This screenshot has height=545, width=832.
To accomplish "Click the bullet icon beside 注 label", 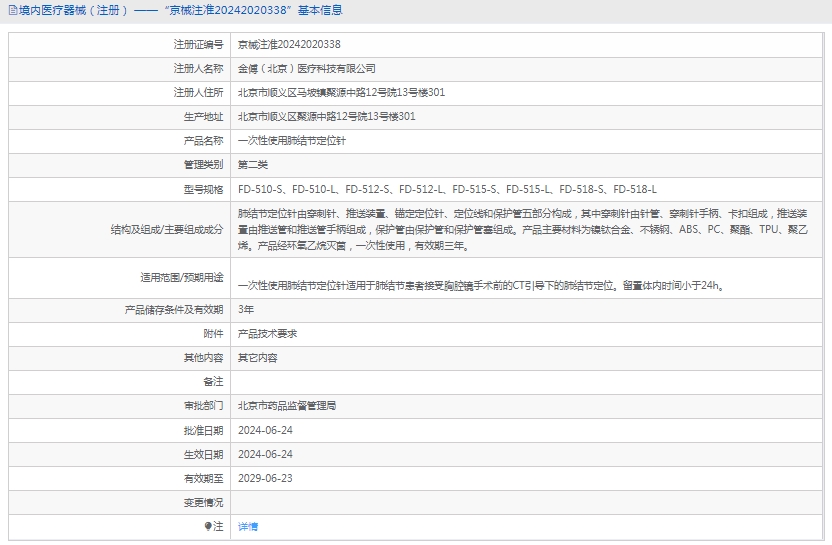I will tap(208, 526).
